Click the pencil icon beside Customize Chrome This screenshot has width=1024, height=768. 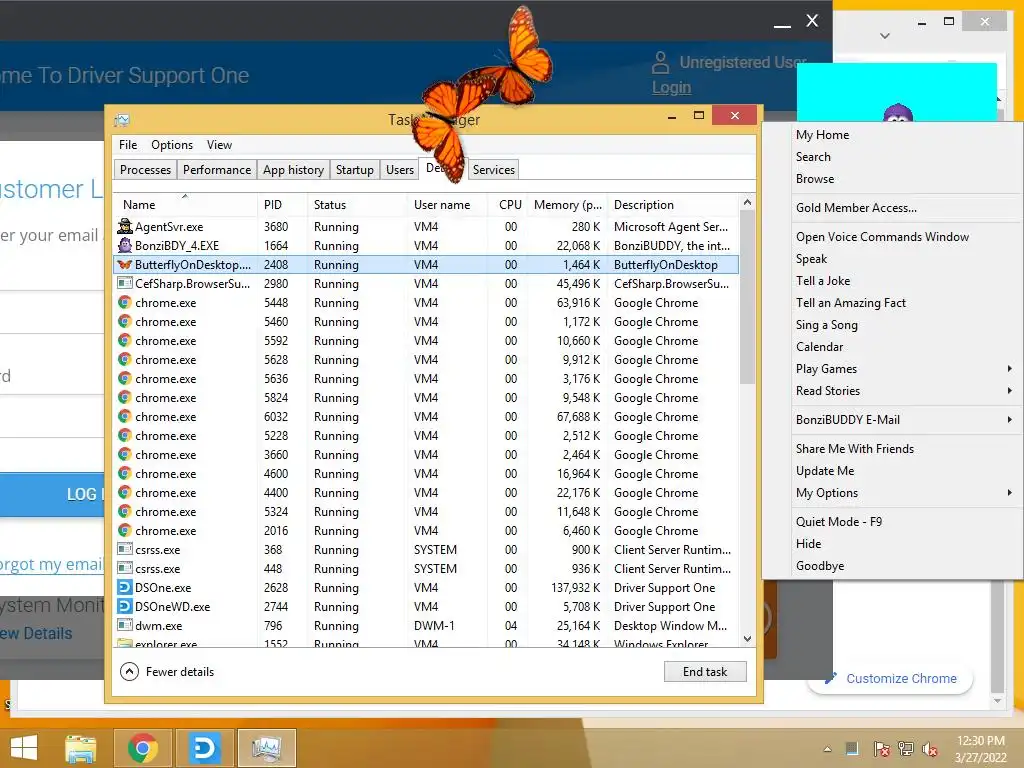(x=830, y=679)
